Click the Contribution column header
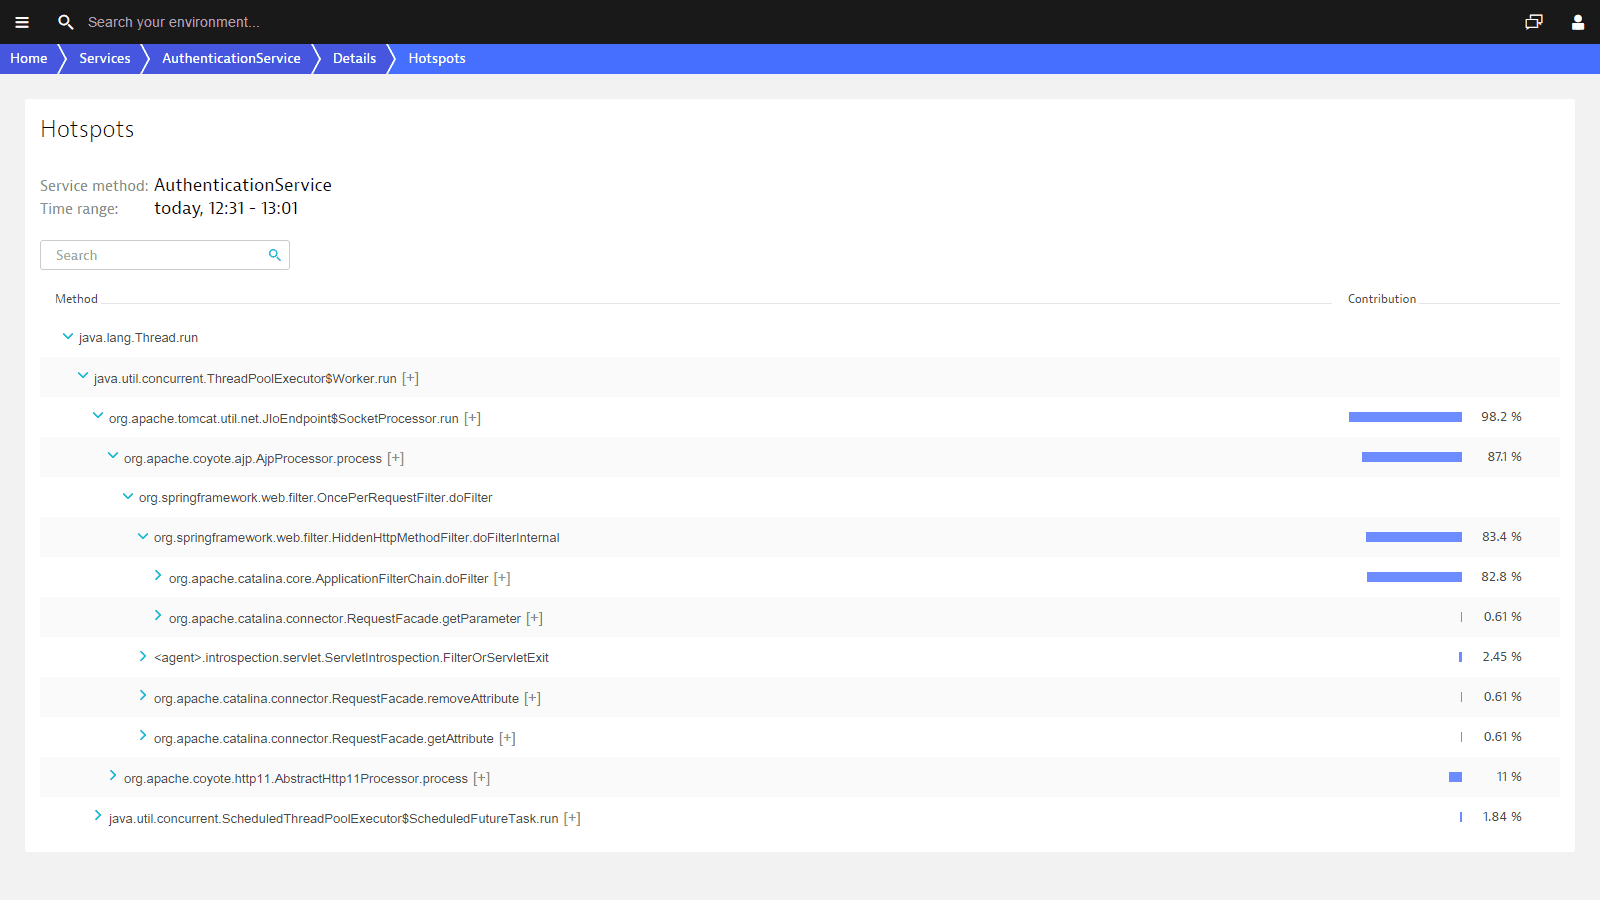 [x=1382, y=299]
